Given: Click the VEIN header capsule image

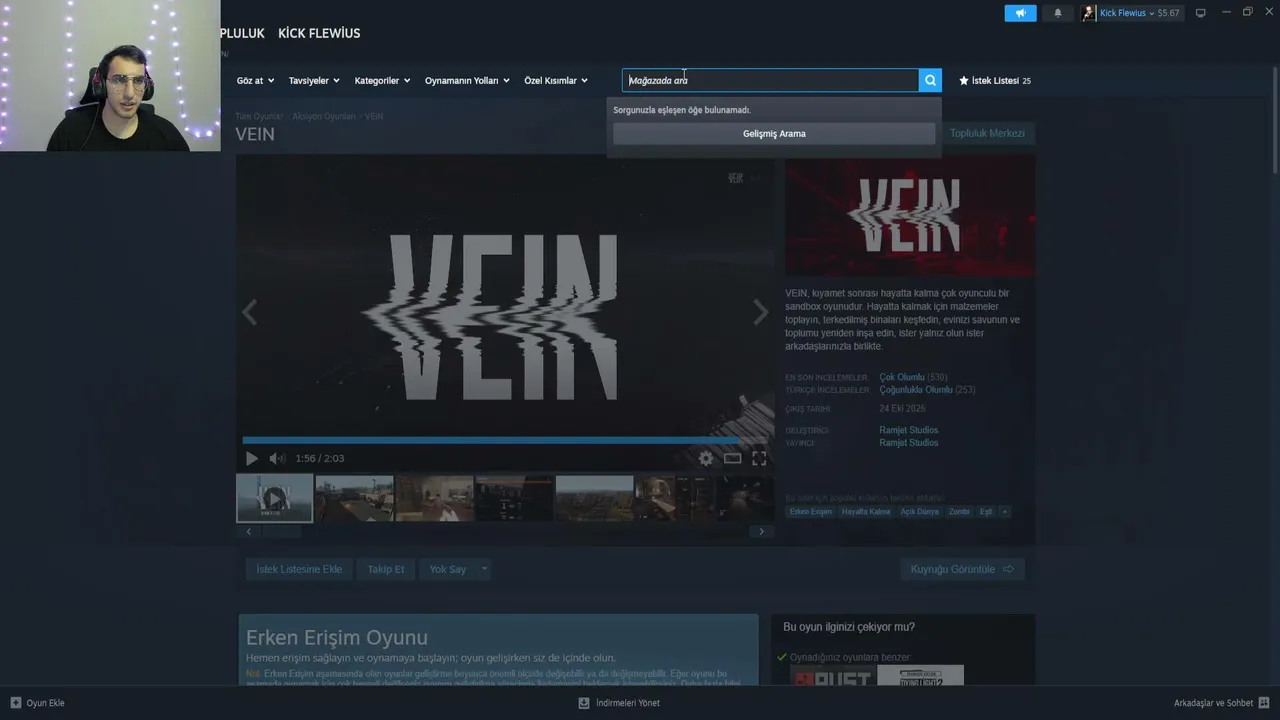Looking at the screenshot, I should click(910, 216).
